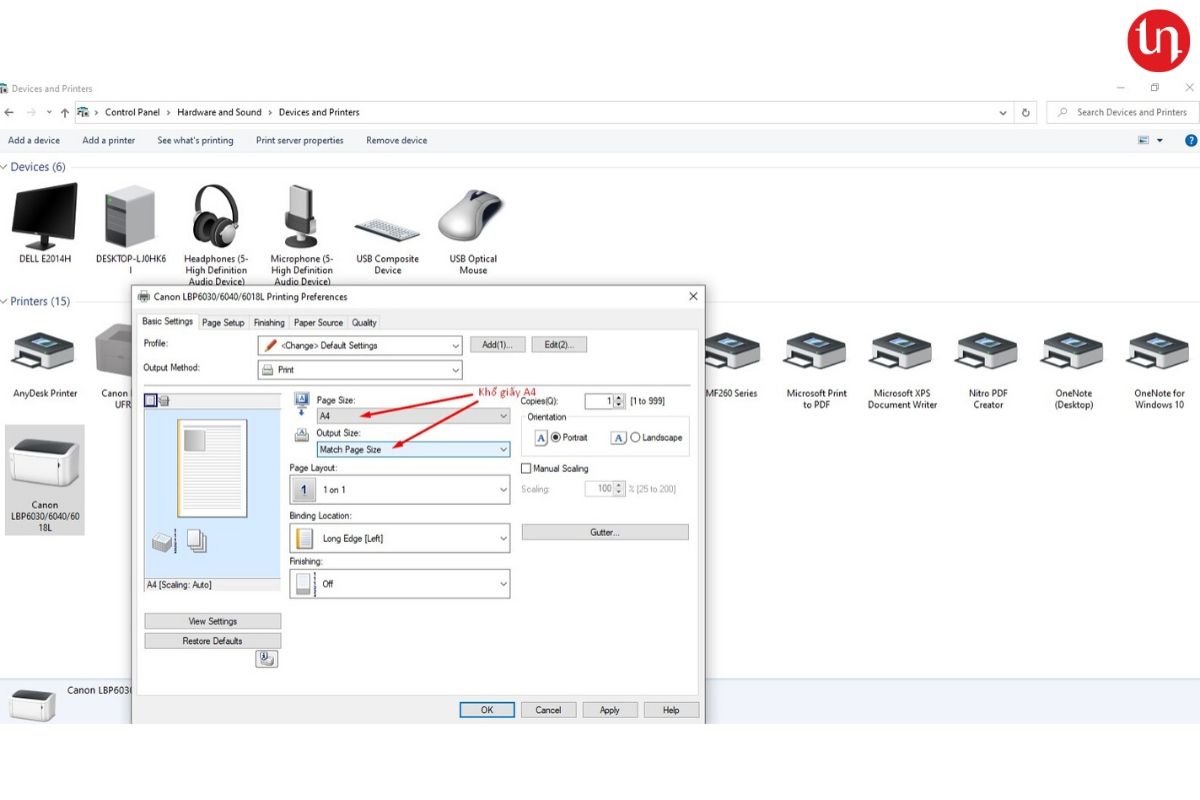The width and height of the screenshot is (1200, 800).
Task: Click the Landscape orientation A icon
Action: 619,438
